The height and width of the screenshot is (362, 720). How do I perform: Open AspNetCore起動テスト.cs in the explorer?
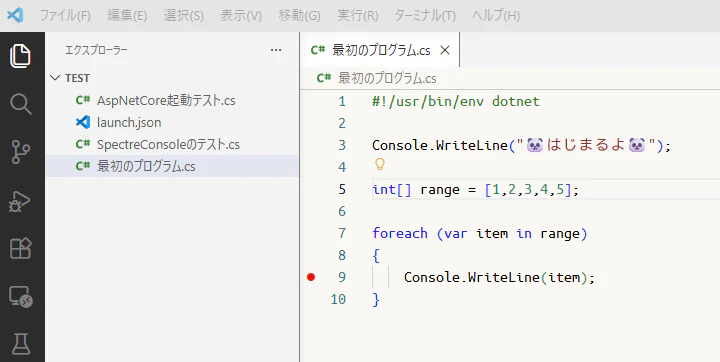[172, 101]
